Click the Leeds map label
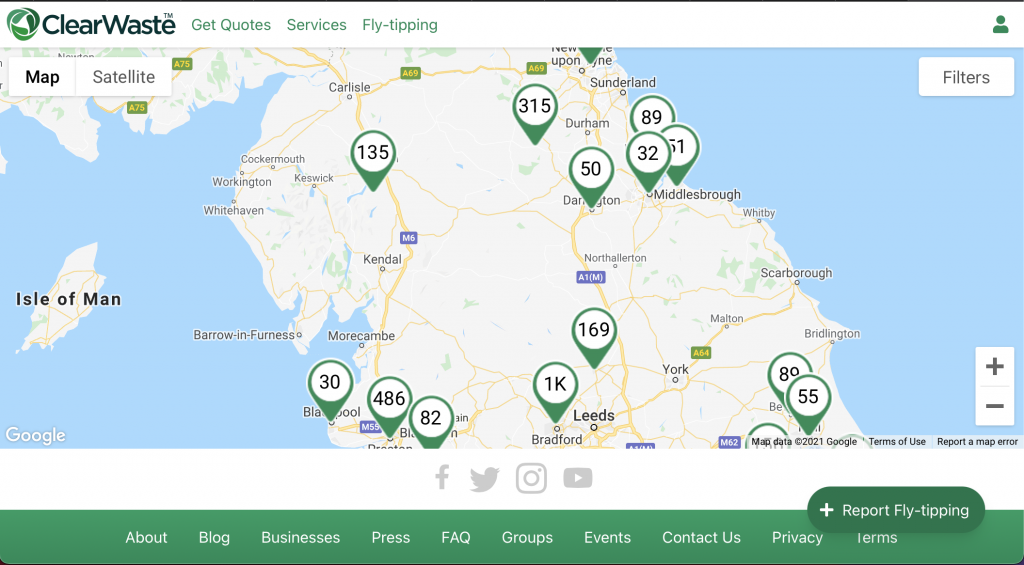Screen dimensions: 1024x565 (x=594, y=415)
